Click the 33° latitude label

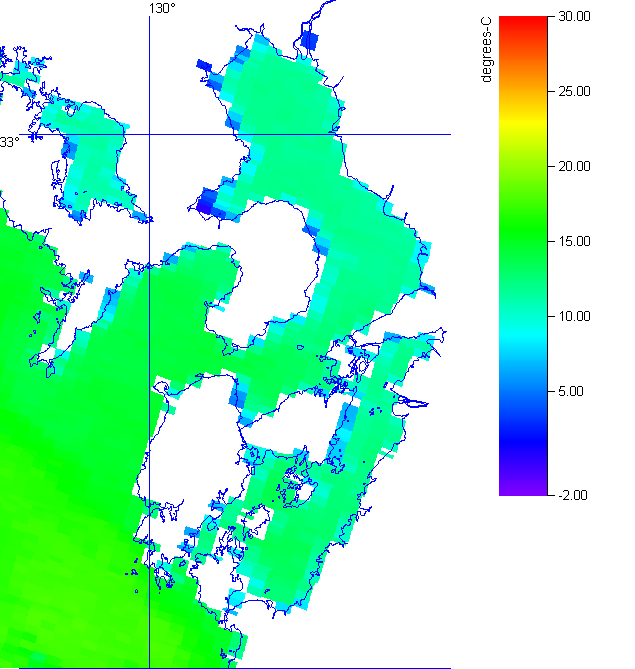click(9, 142)
